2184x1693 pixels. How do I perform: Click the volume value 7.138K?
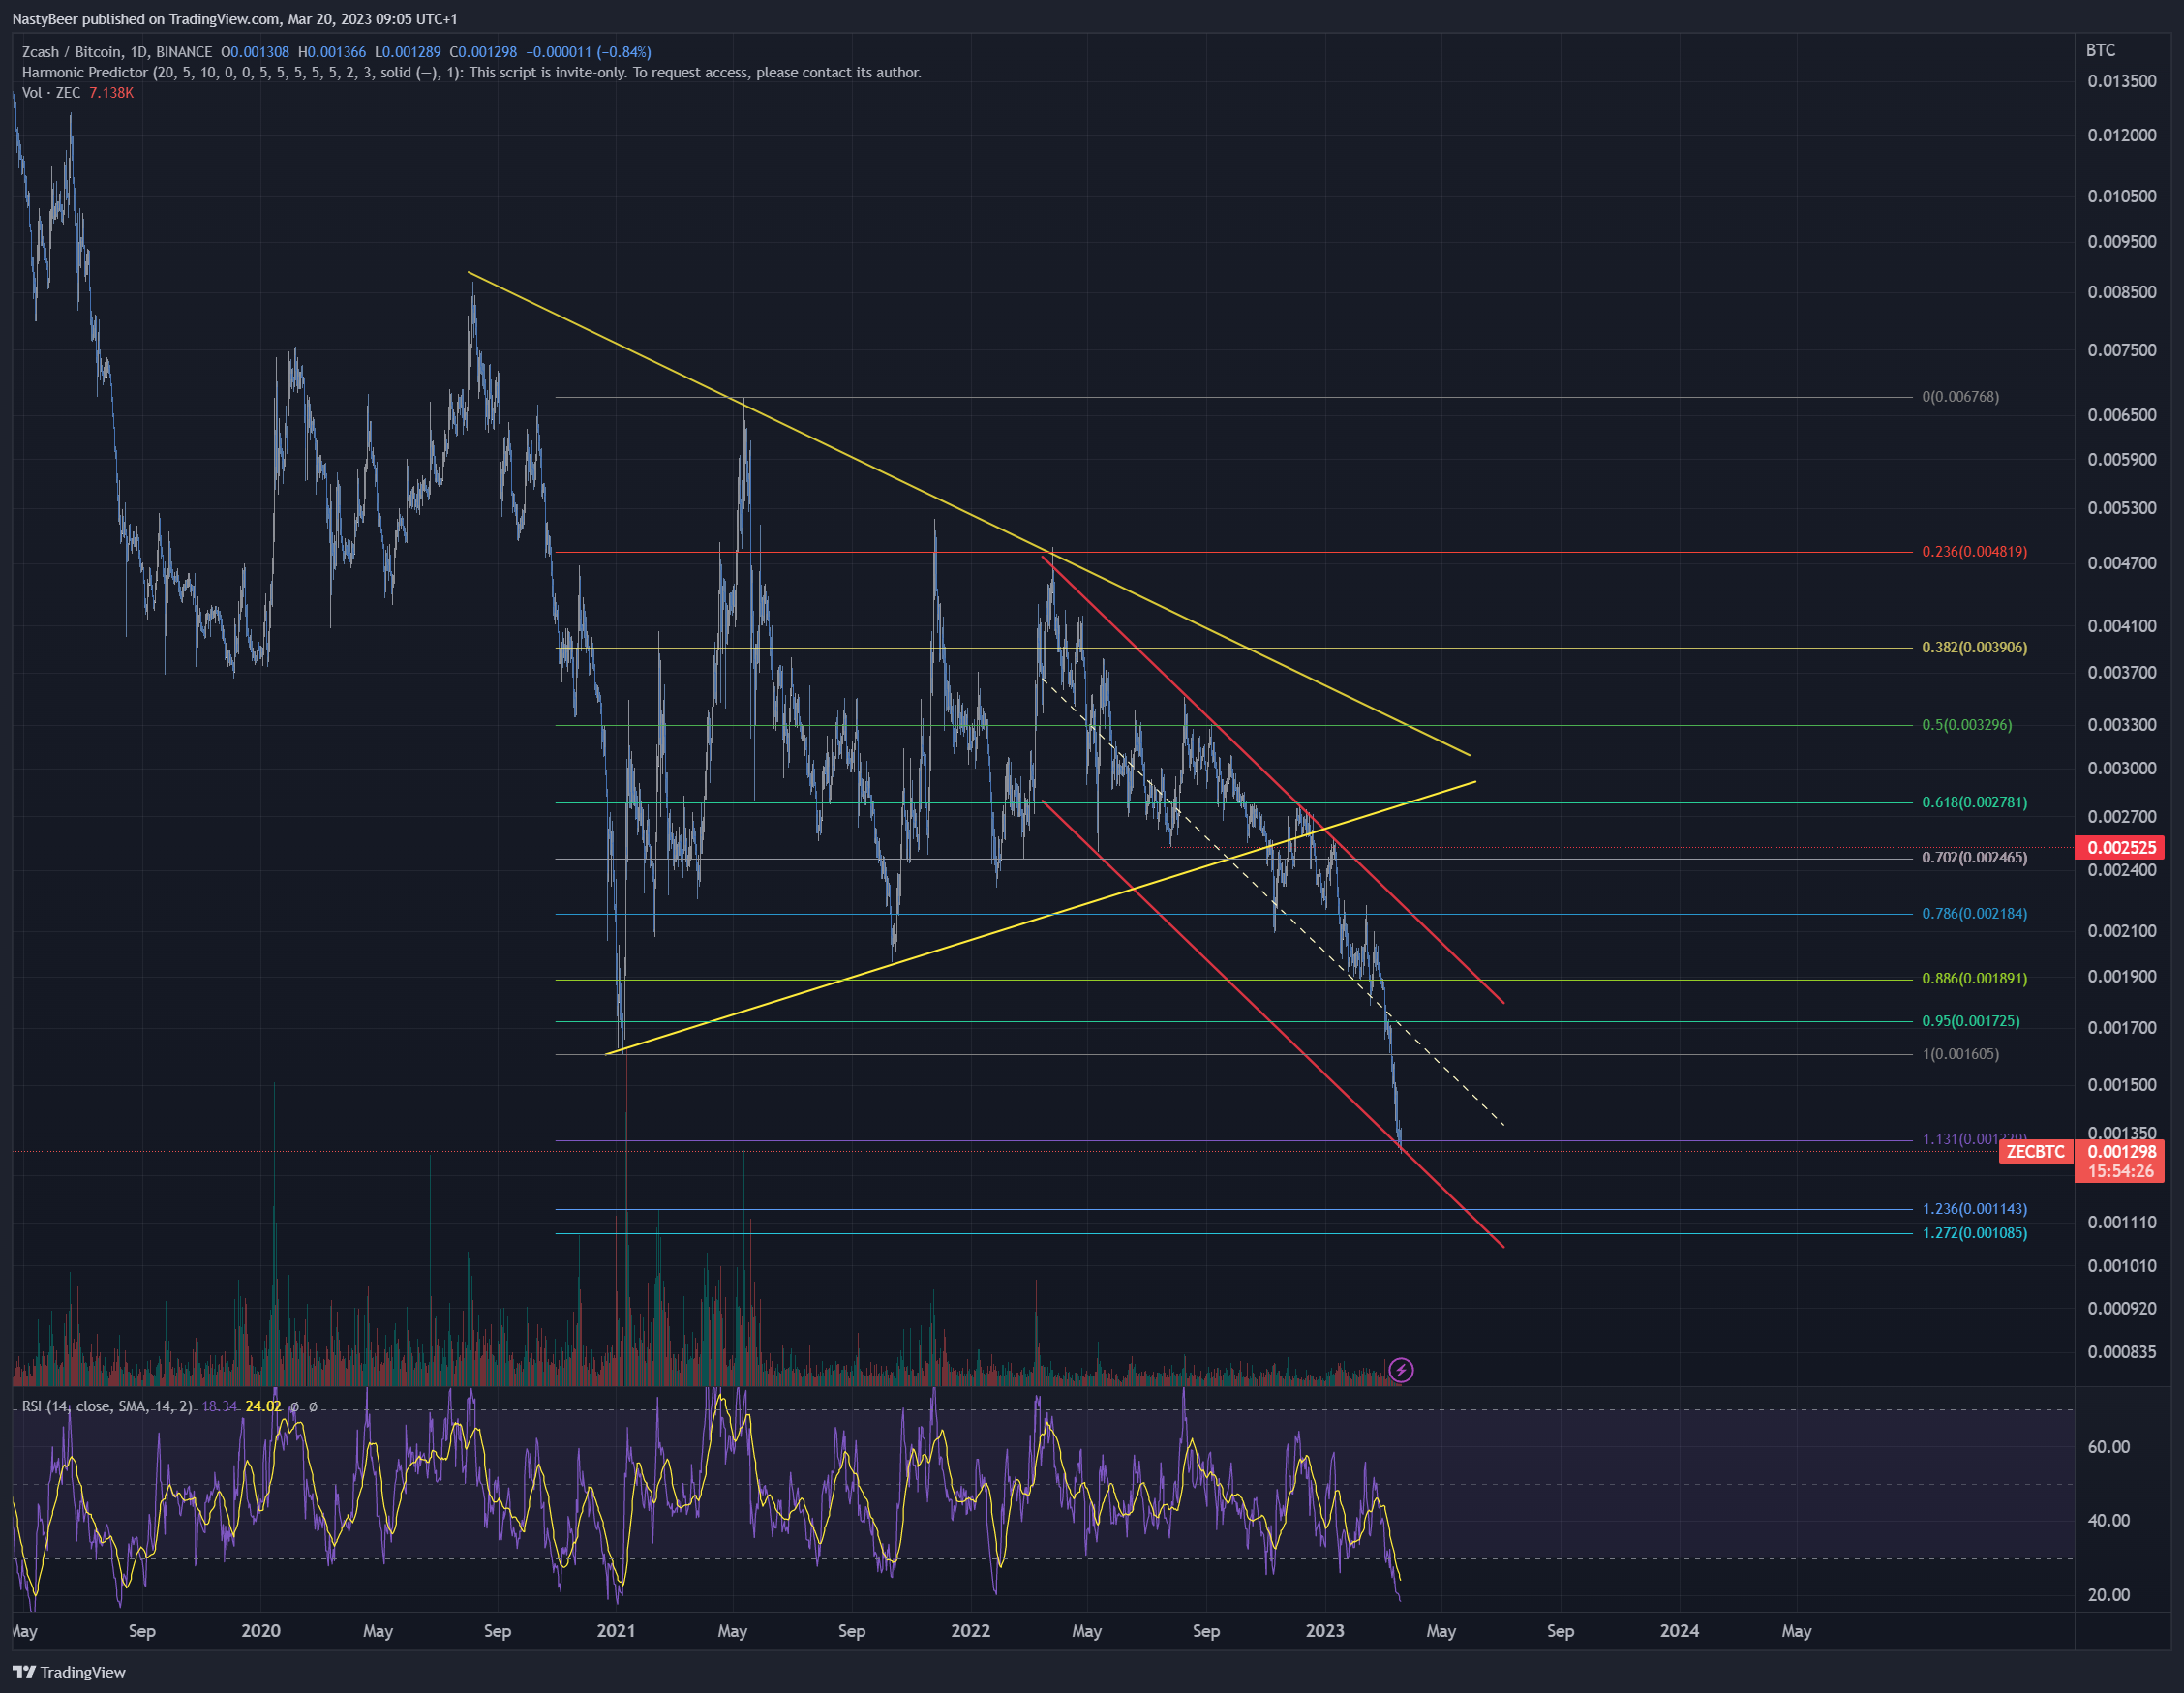[111, 92]
